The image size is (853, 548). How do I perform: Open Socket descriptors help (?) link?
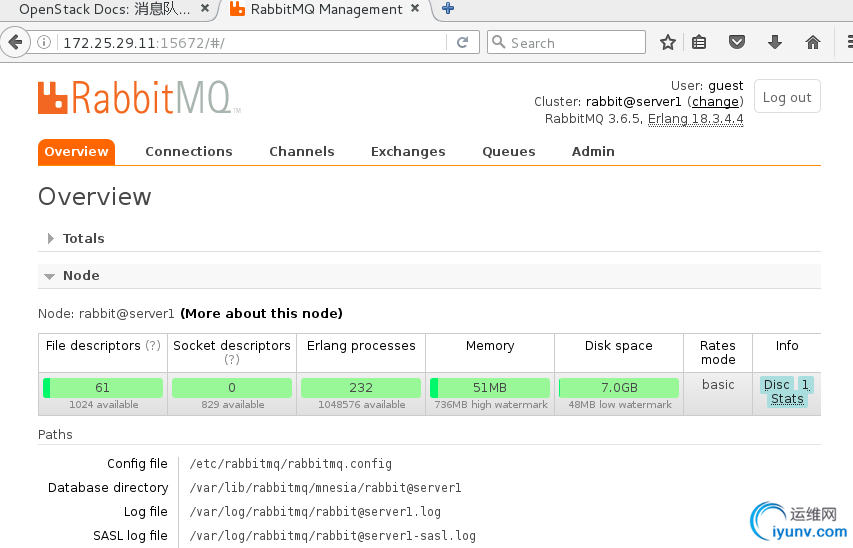[x=232, y=360]
